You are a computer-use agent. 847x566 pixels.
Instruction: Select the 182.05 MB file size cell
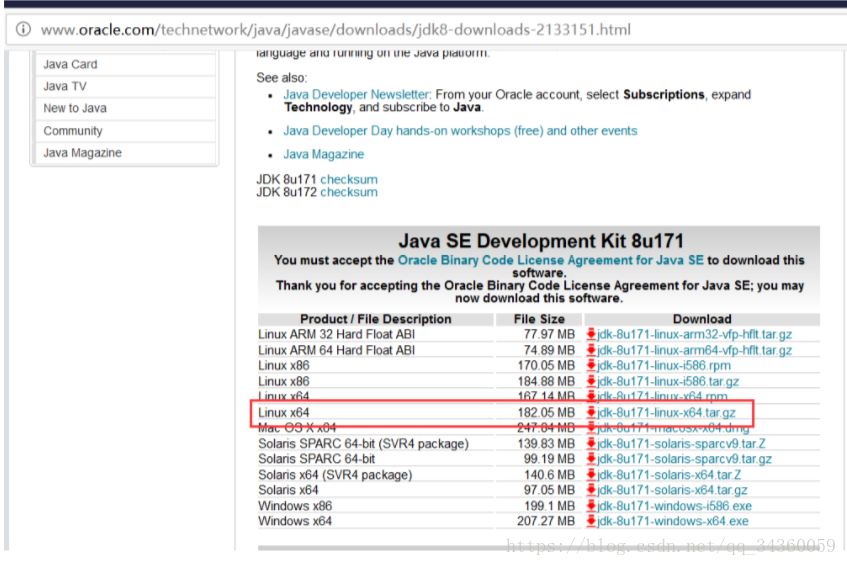tap(546, 413)
